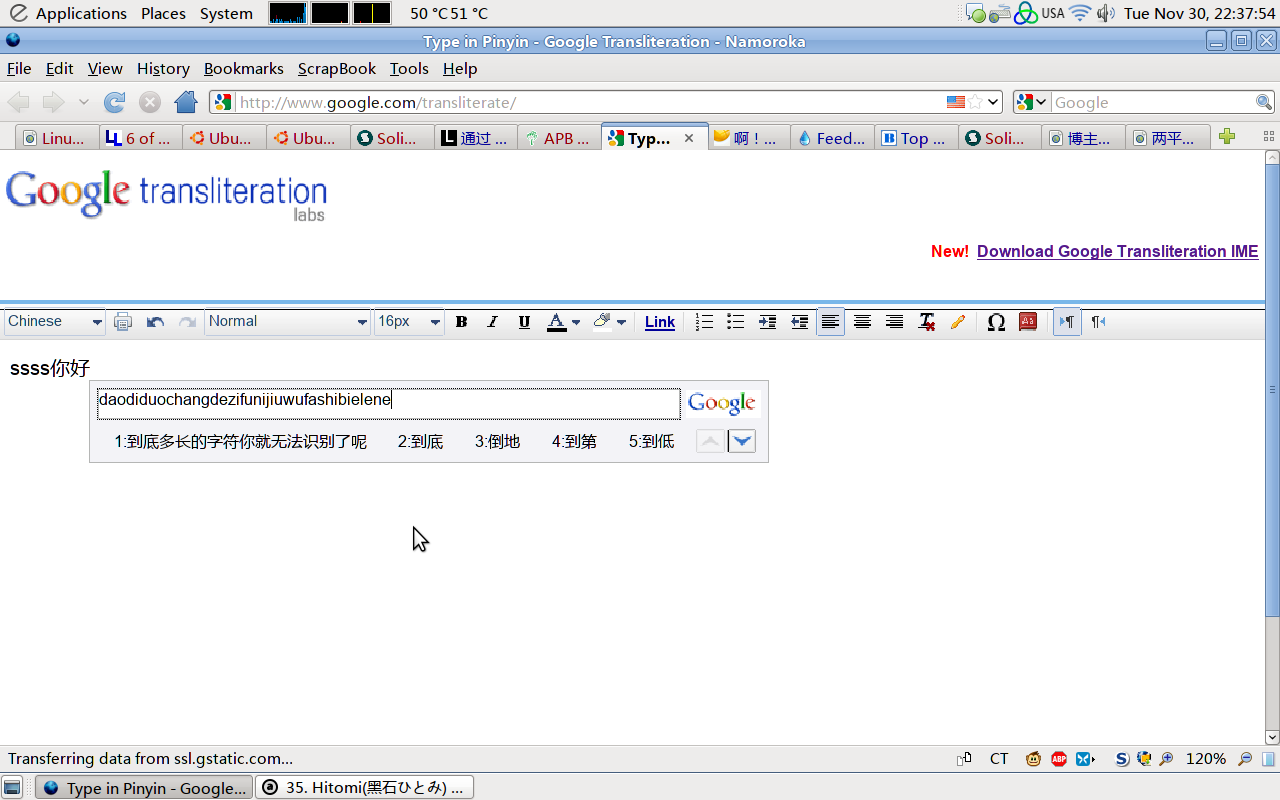Zoom in with status bar magnifier

coord(1166,759)
